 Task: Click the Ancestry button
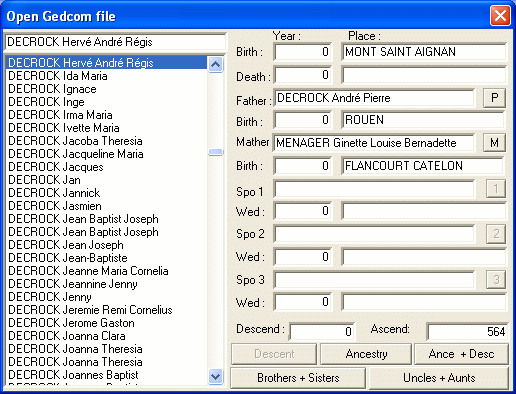click(x=366, y=354)
